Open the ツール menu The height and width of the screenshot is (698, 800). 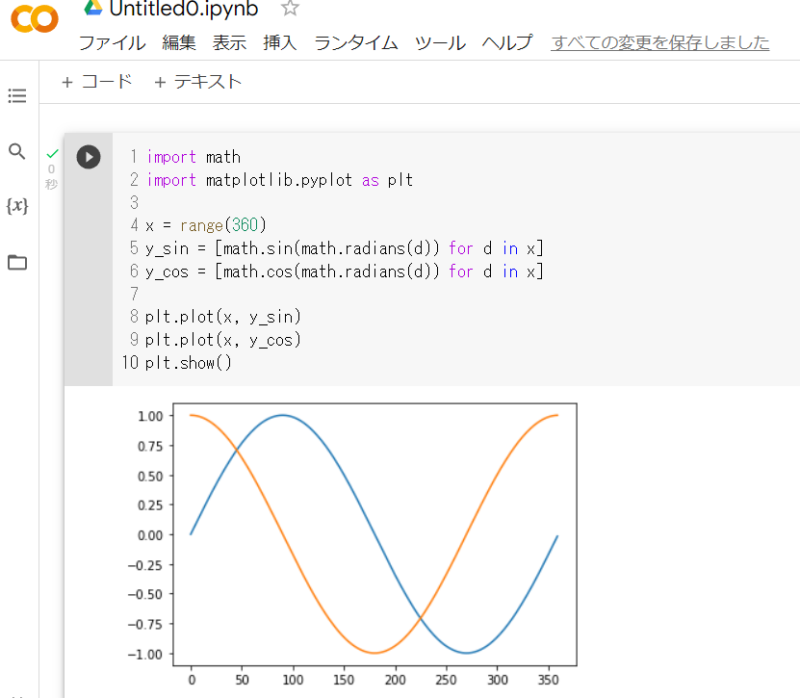(x=440, y=43)
